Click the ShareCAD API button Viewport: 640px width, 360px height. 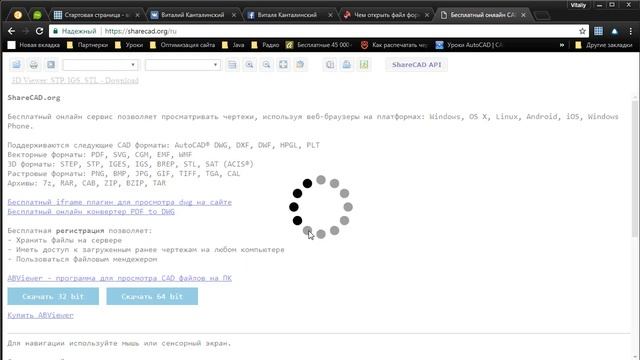[x=416, y=64]
